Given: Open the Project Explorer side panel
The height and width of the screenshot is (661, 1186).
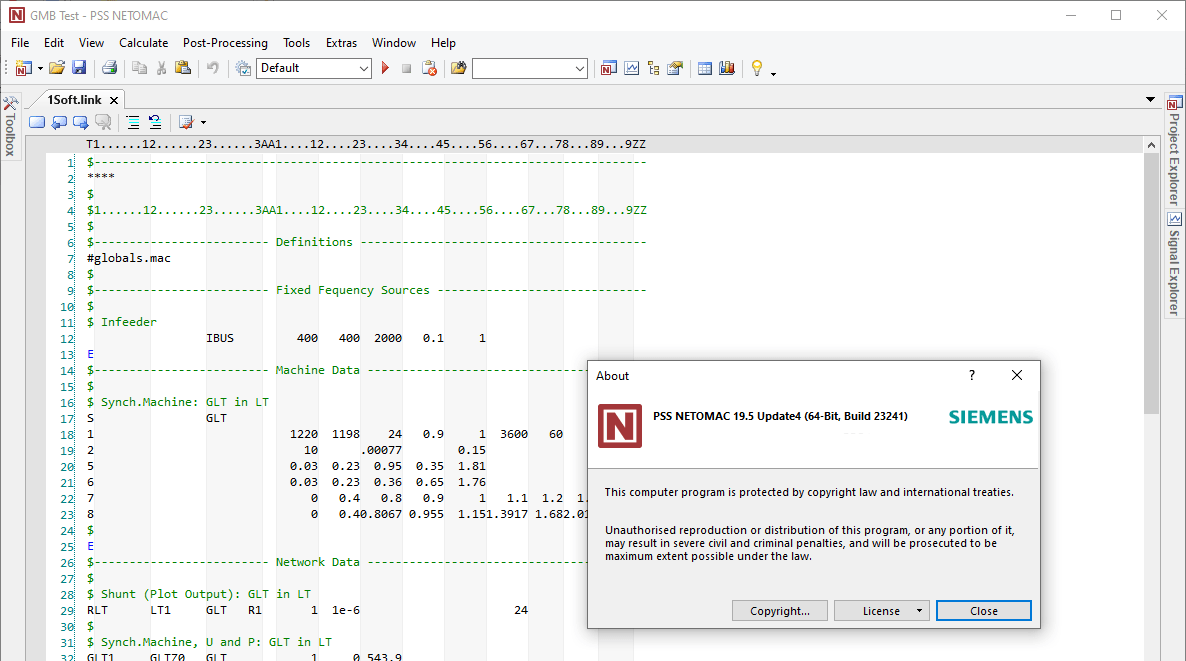Looking at the screenshot, I should click(1174, 150).
